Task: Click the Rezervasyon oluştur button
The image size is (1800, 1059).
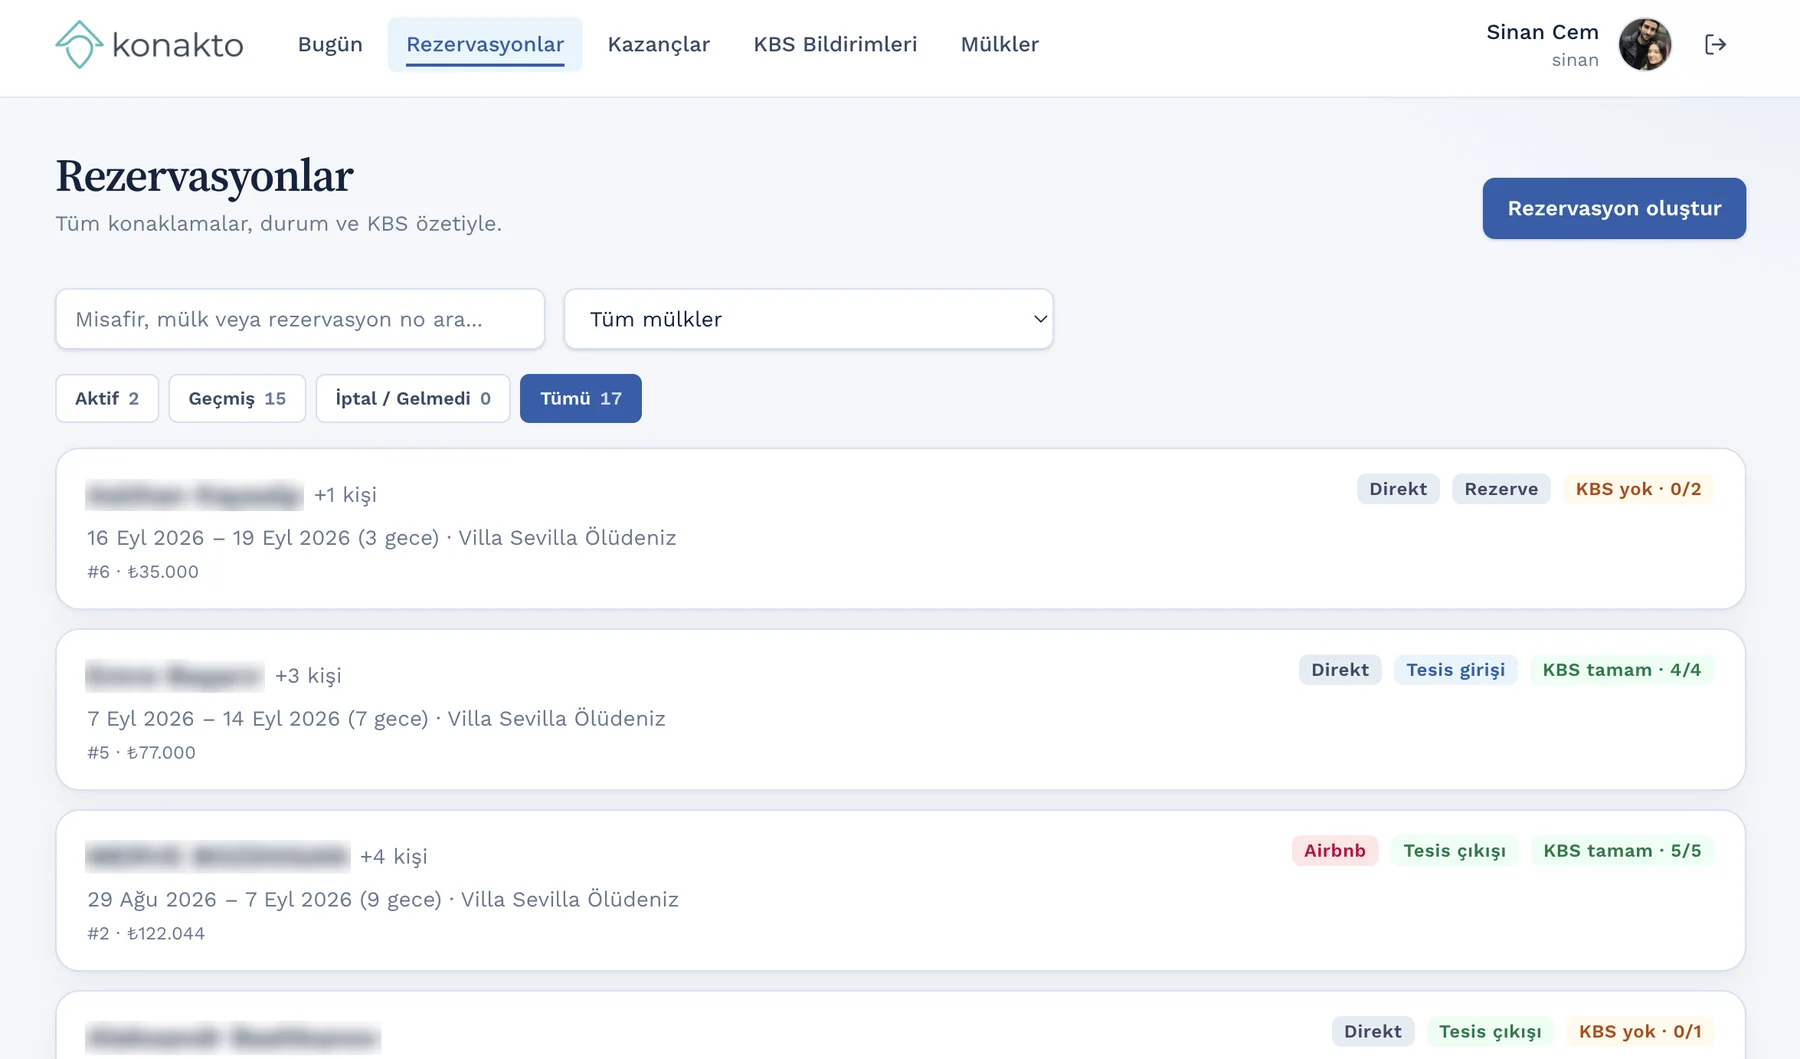Action: pos(1614,208)
